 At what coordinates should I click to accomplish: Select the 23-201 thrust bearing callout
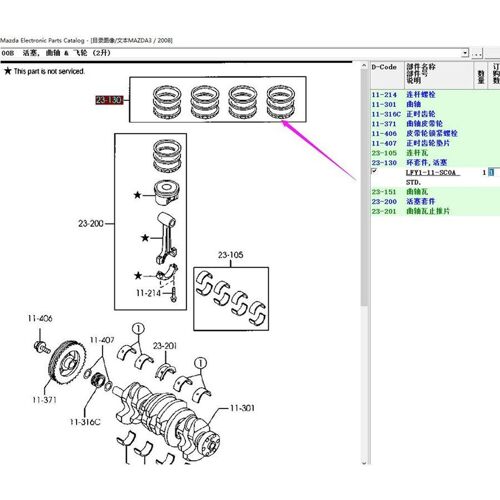165,346
